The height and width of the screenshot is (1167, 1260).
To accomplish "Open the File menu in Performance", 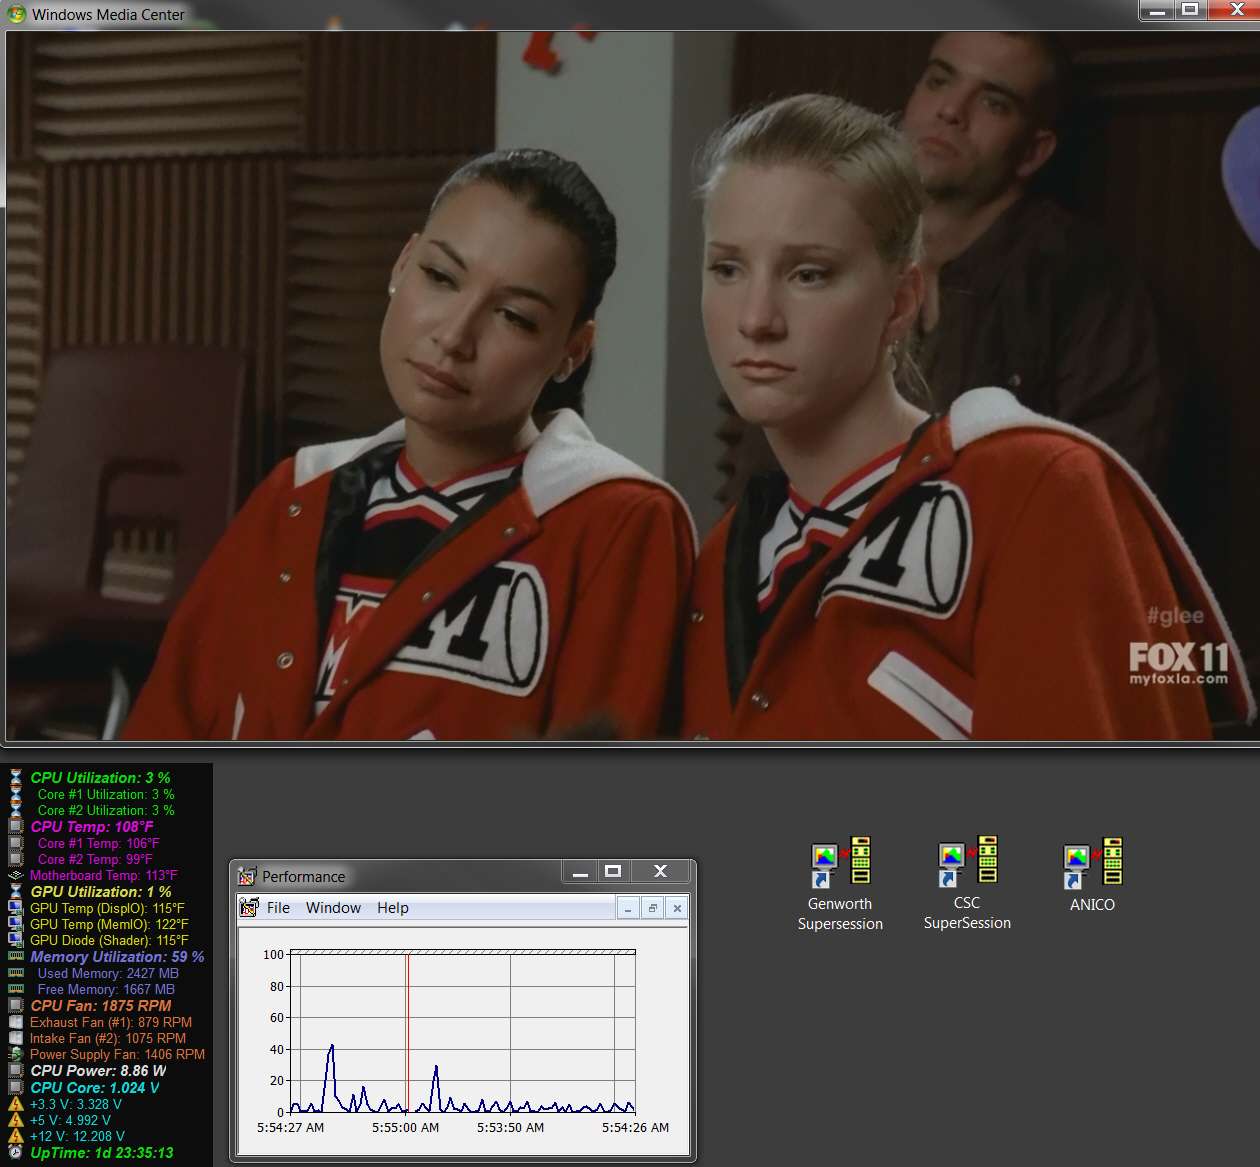I will [278, 907].
